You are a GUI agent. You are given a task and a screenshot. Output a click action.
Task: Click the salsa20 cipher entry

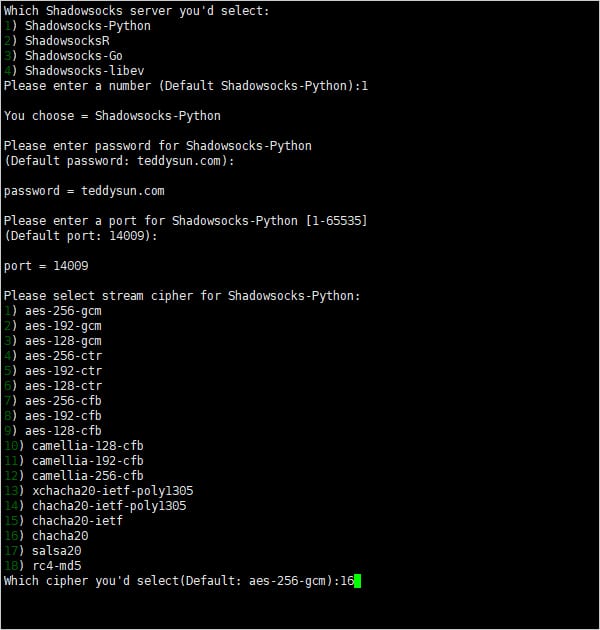click(x=56, y=551)
